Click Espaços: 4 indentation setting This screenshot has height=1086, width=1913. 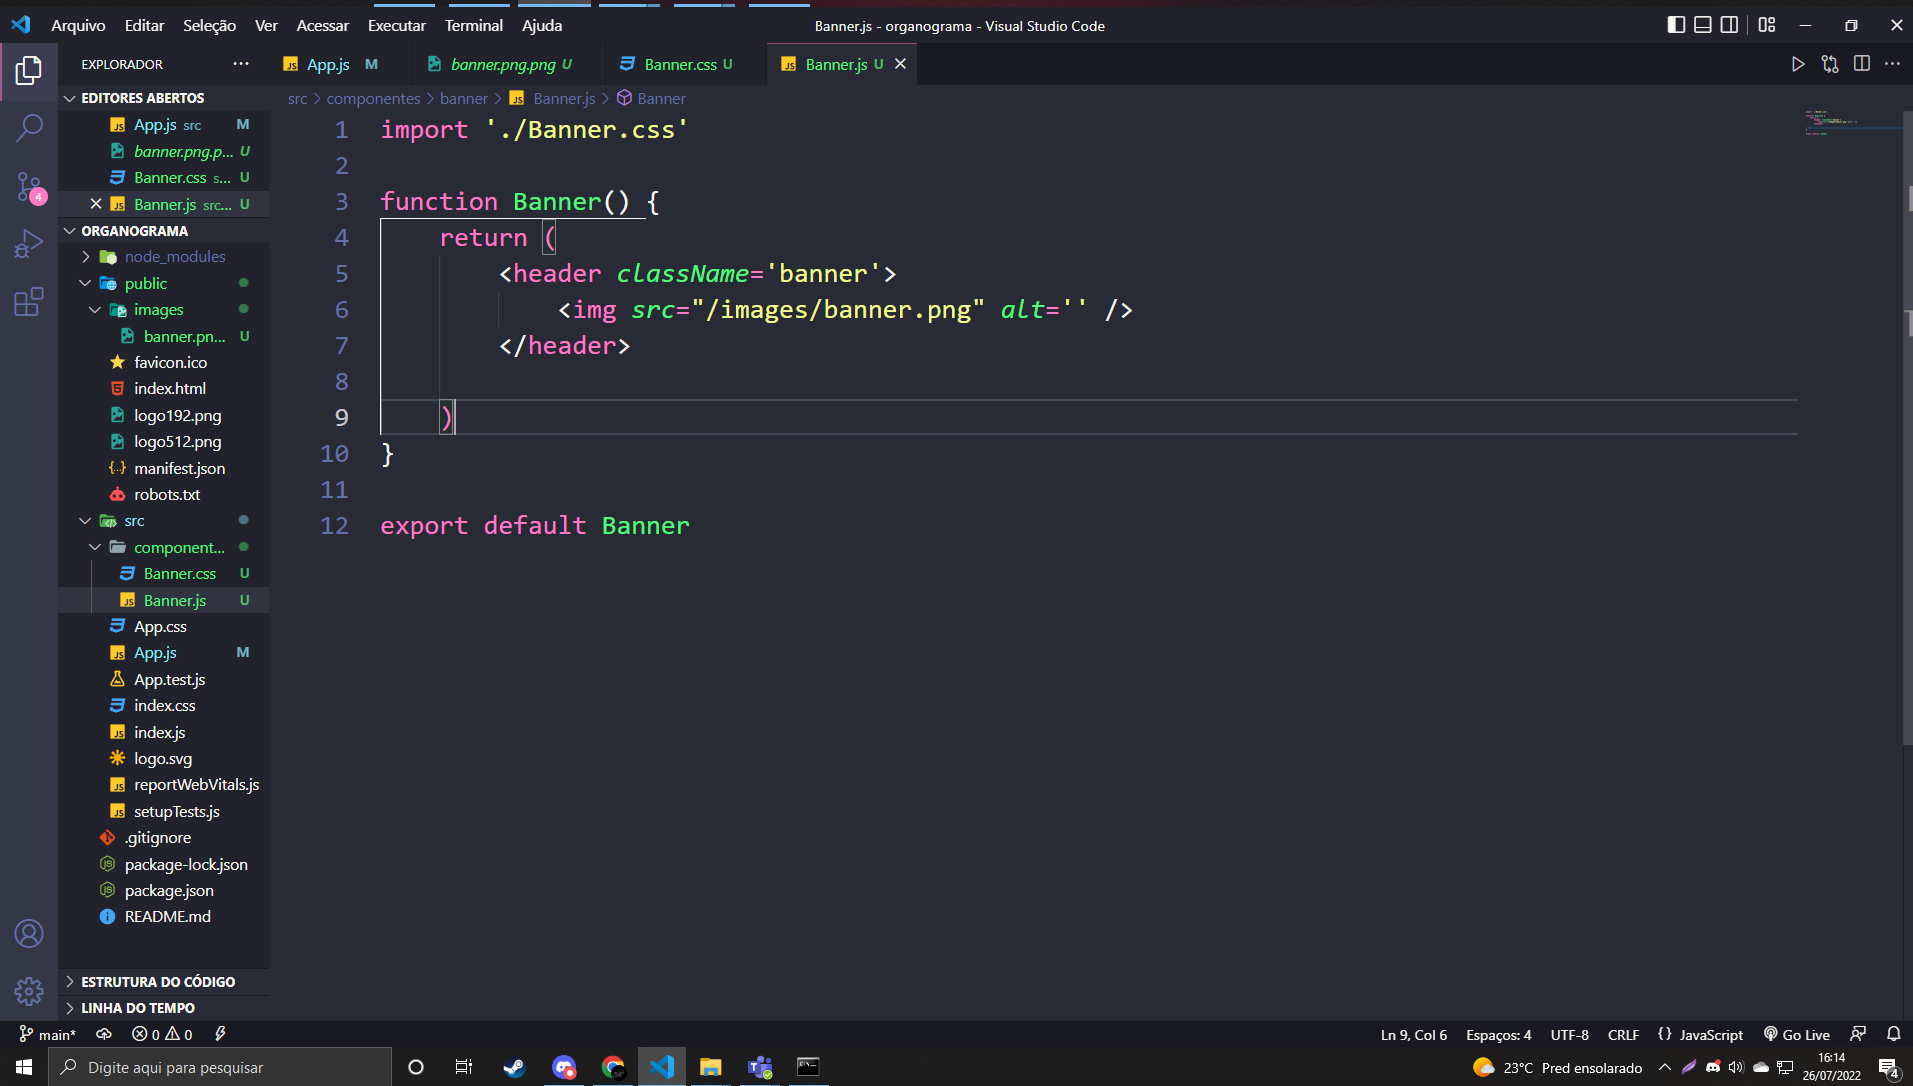(1498, 1034)
